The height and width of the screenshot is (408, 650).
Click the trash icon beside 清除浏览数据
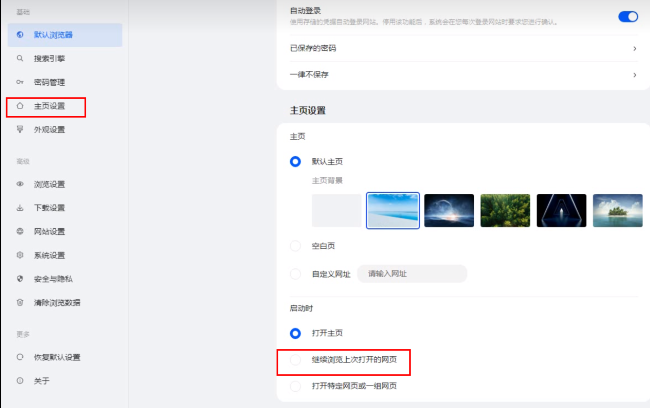20,302
